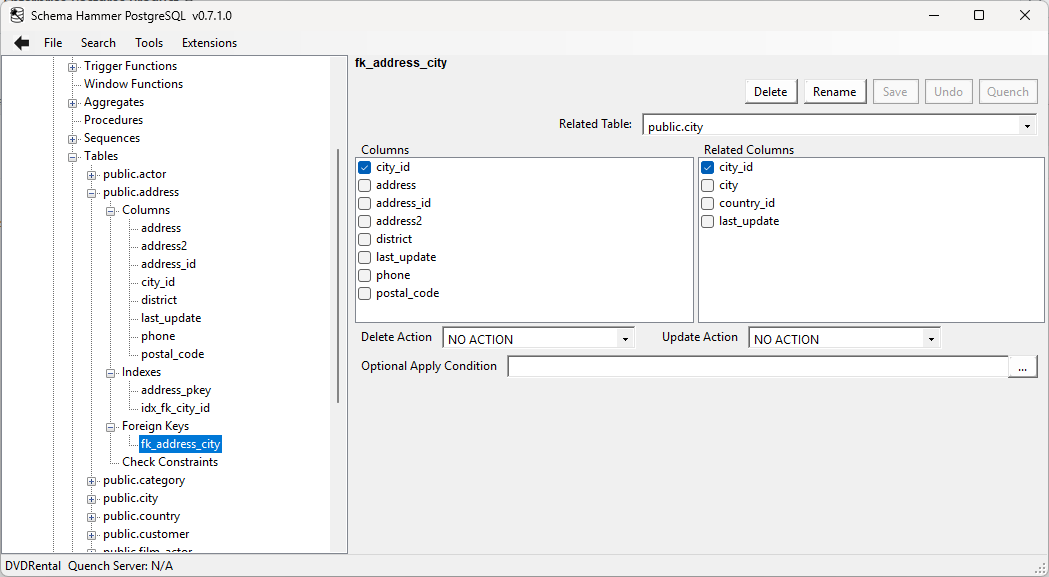Expand the Trigger Functions node
Viewport: 1049px width, 577px height.
71,66
